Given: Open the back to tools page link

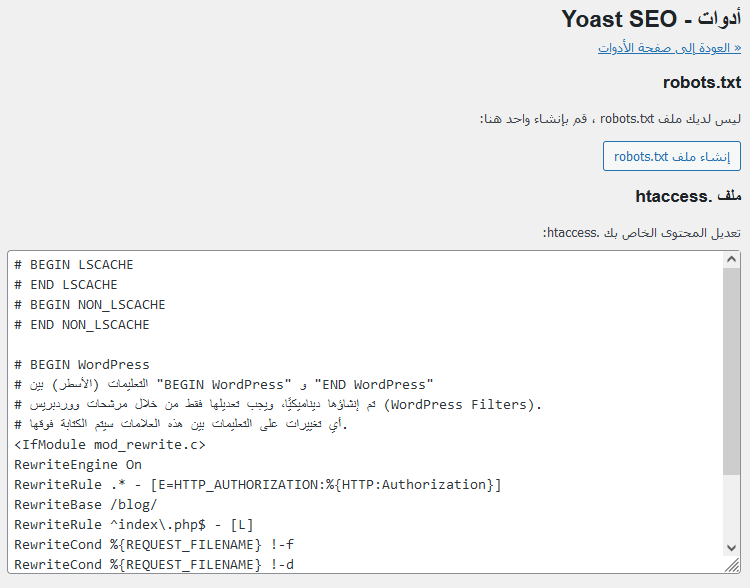Looking at the screenshot, I should point(669,48).
